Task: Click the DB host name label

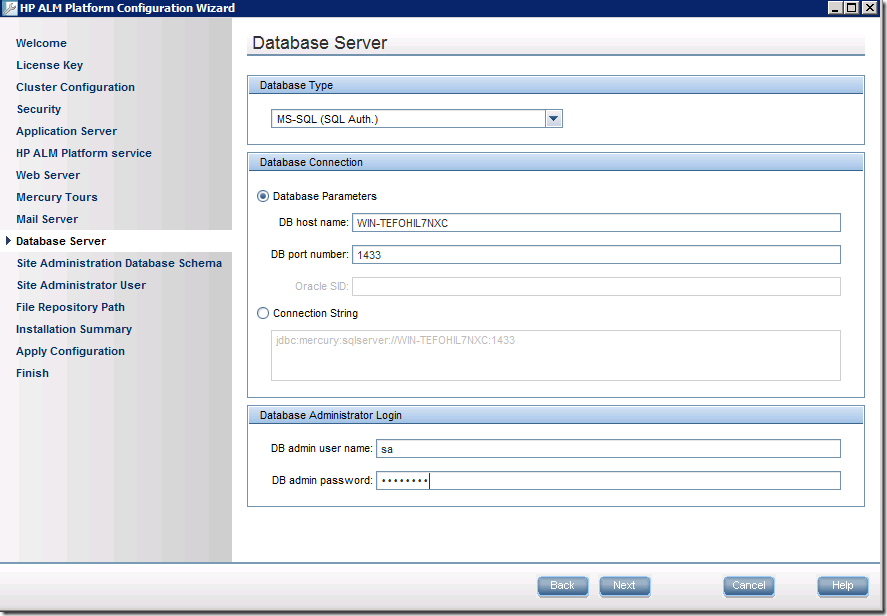Action: [x=314, y=222]
